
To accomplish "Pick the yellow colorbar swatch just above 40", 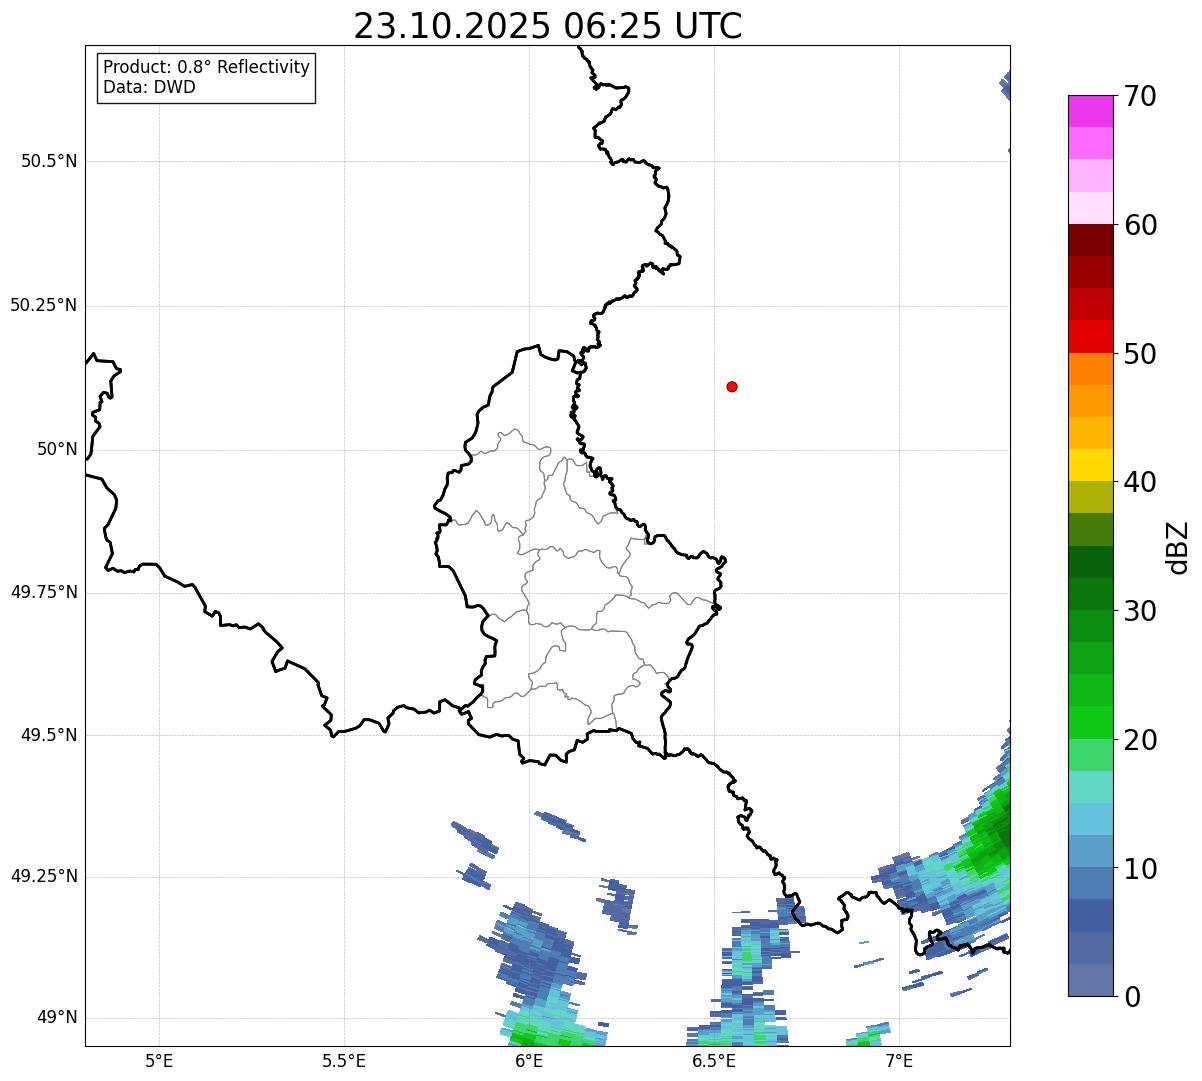I will [1090, 465].
